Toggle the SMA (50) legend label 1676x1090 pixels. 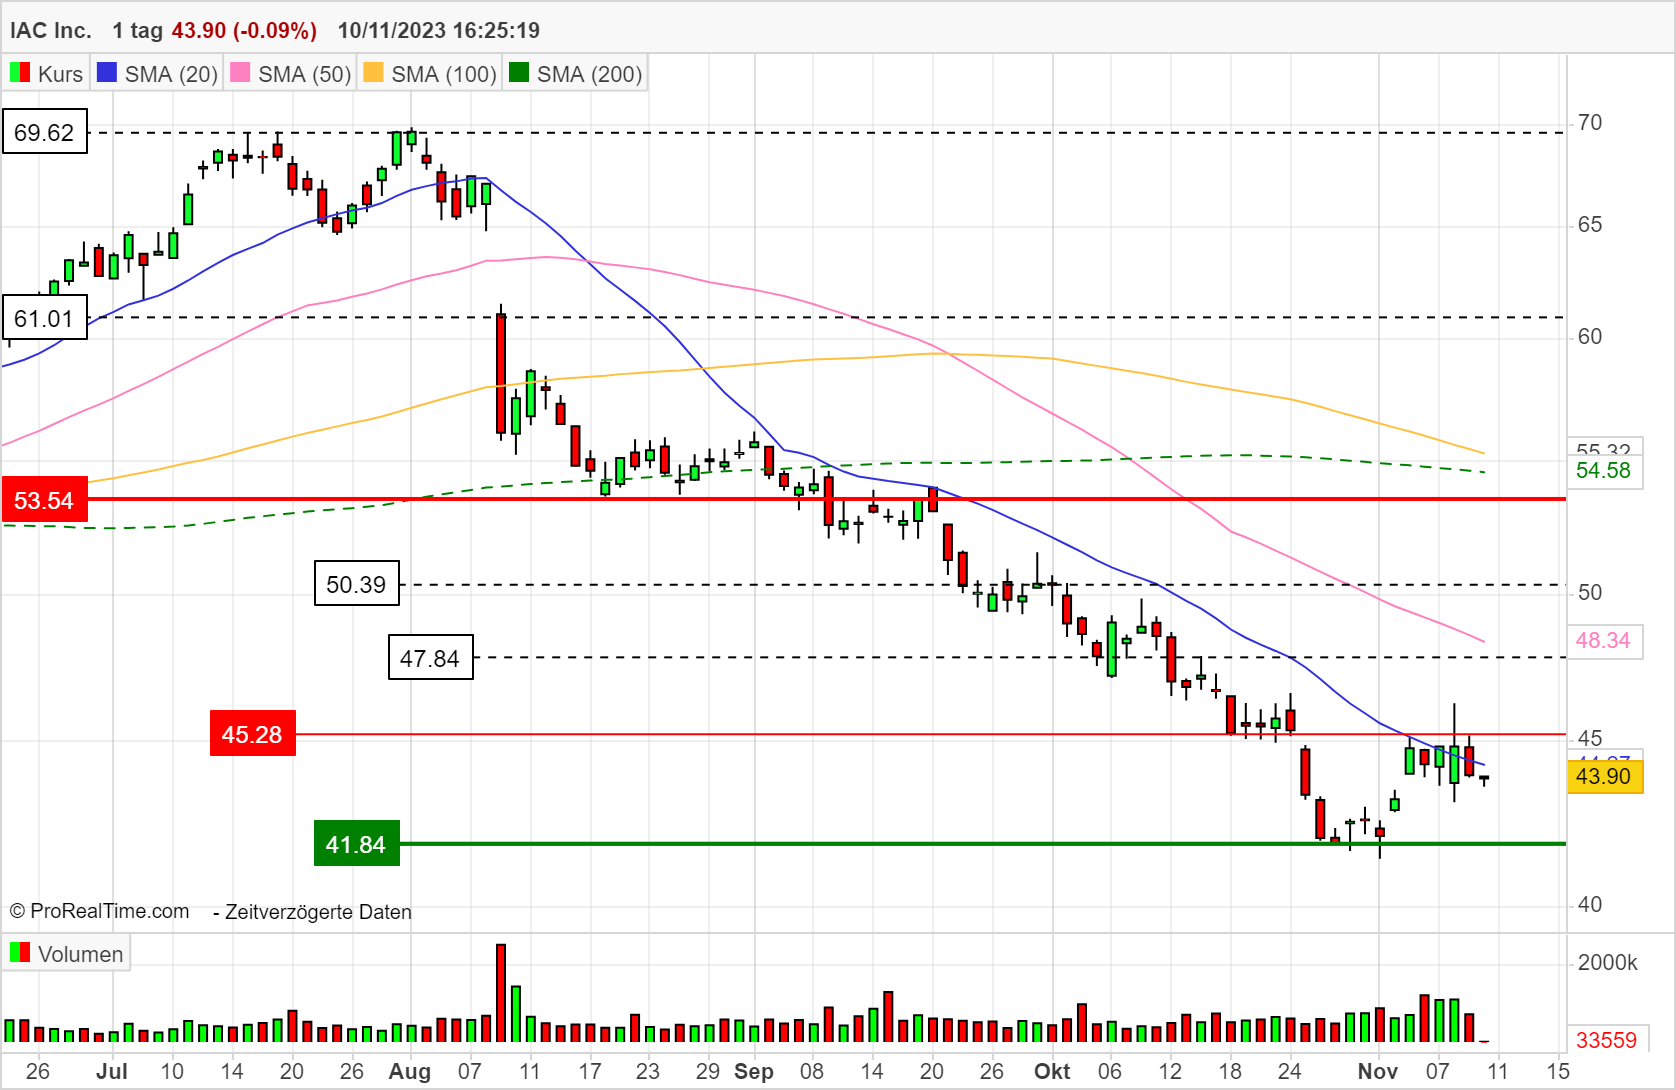click(304, 74)
